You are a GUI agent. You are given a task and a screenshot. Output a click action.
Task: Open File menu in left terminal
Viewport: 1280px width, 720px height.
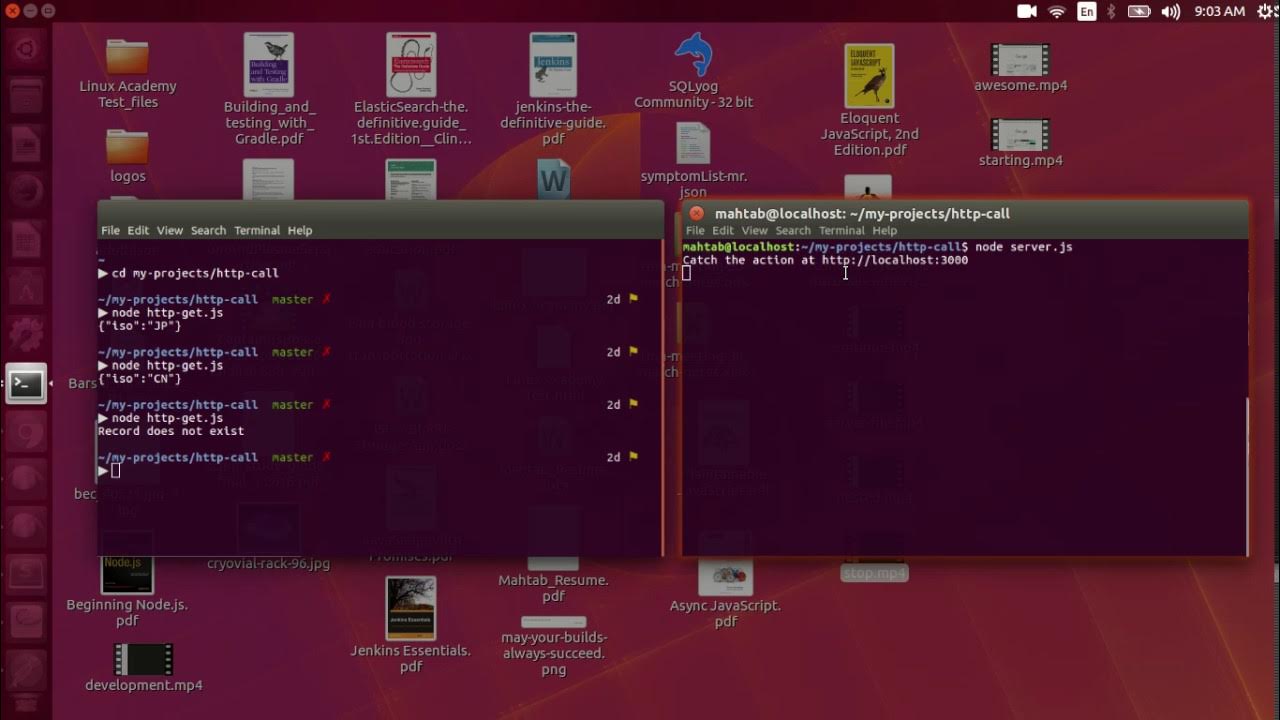coord(110,230)
